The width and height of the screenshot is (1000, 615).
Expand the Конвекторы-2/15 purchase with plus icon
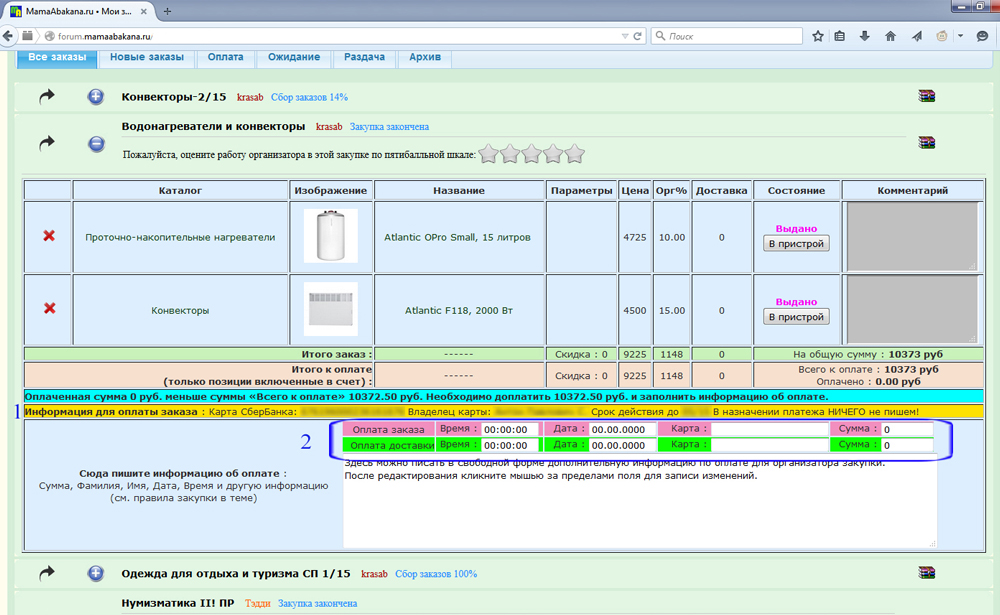tap(96, 97)
